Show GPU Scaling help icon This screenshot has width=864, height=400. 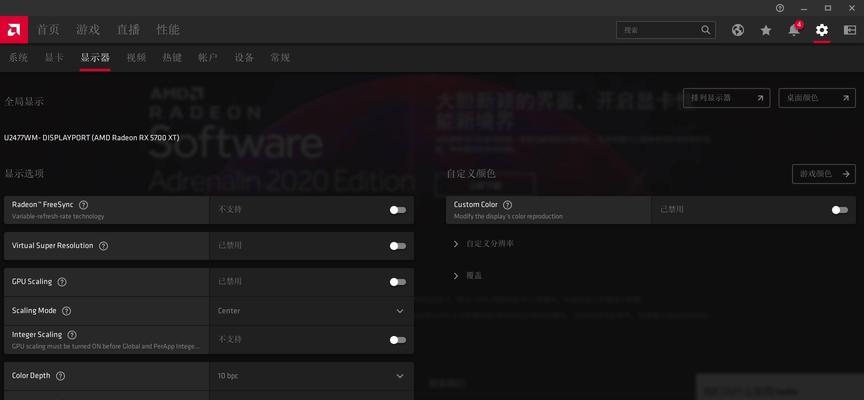[62, 282]
